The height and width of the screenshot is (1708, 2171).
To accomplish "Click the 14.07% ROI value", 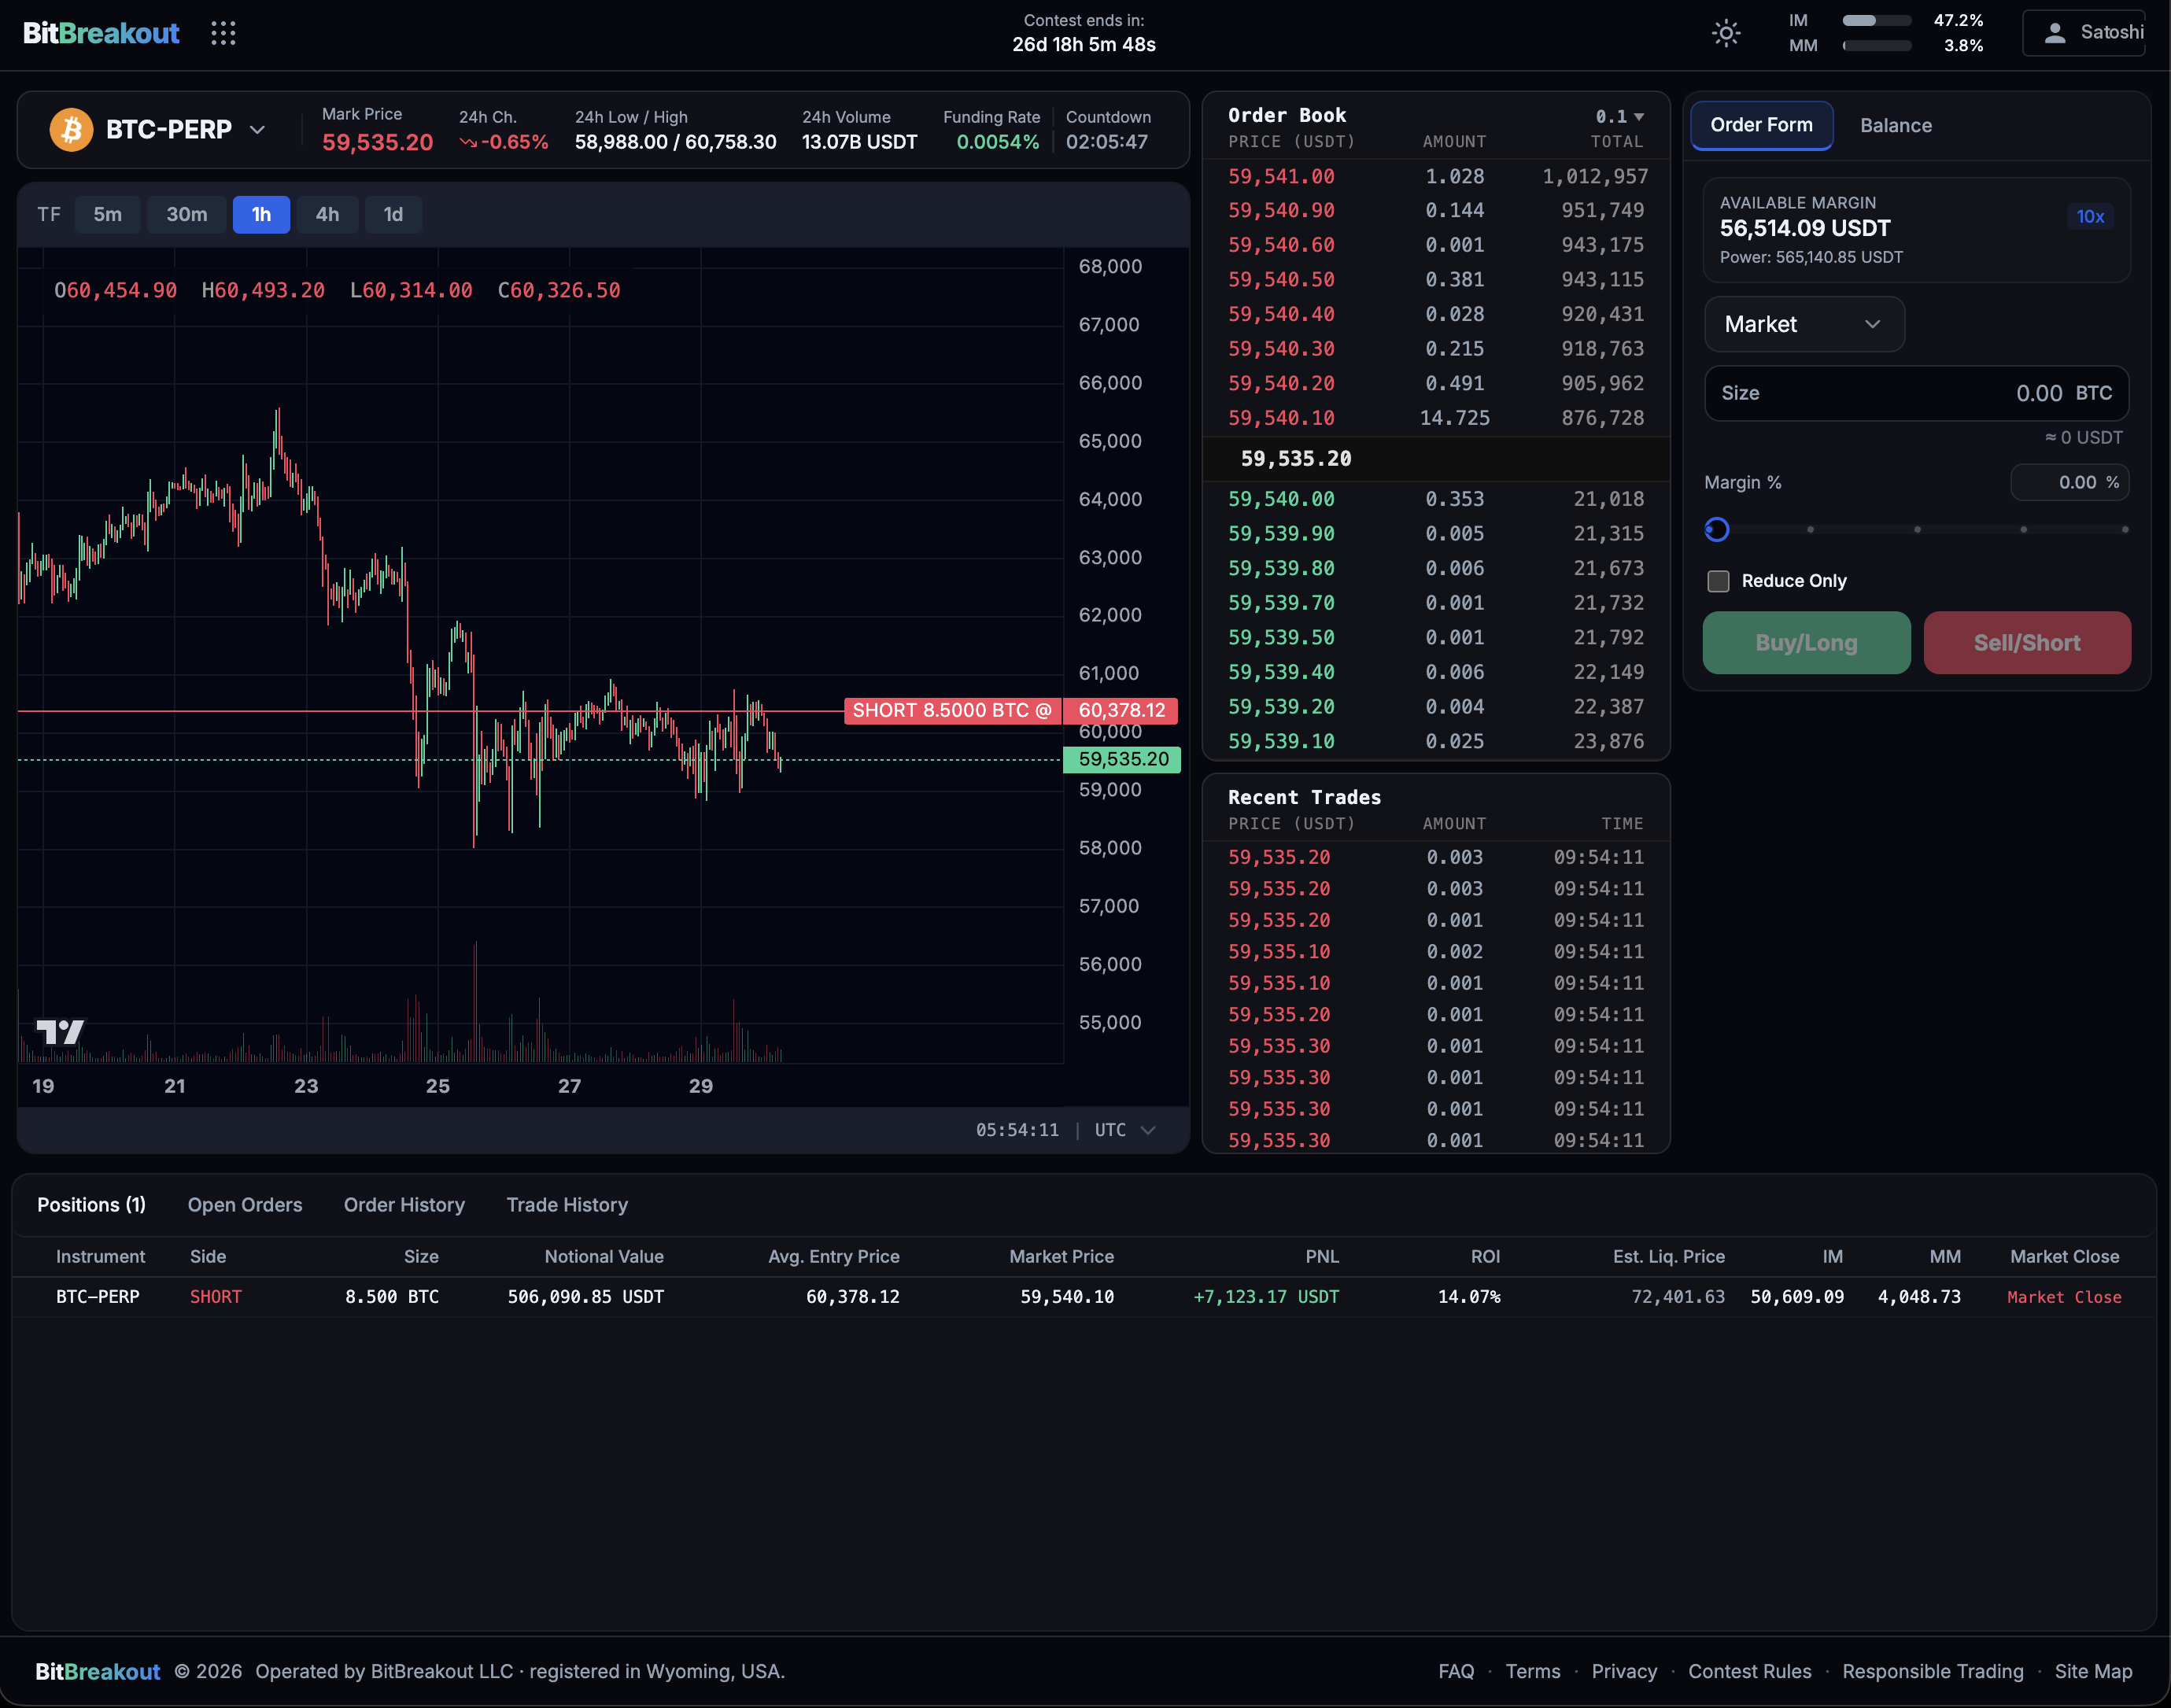I will [x=1469, y=1297].
